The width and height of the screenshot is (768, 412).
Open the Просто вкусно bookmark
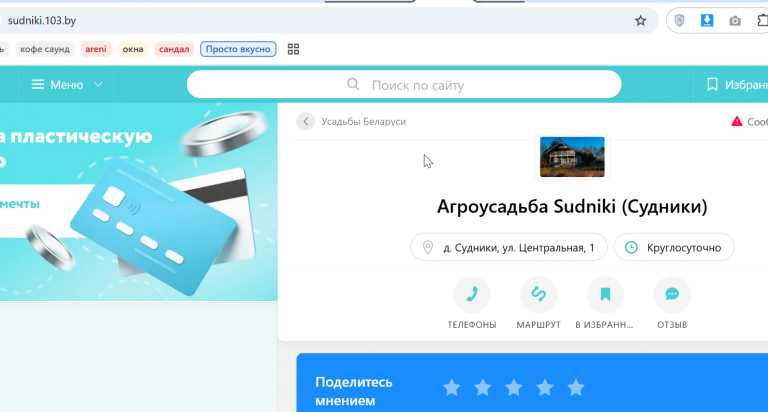[238, 49]
